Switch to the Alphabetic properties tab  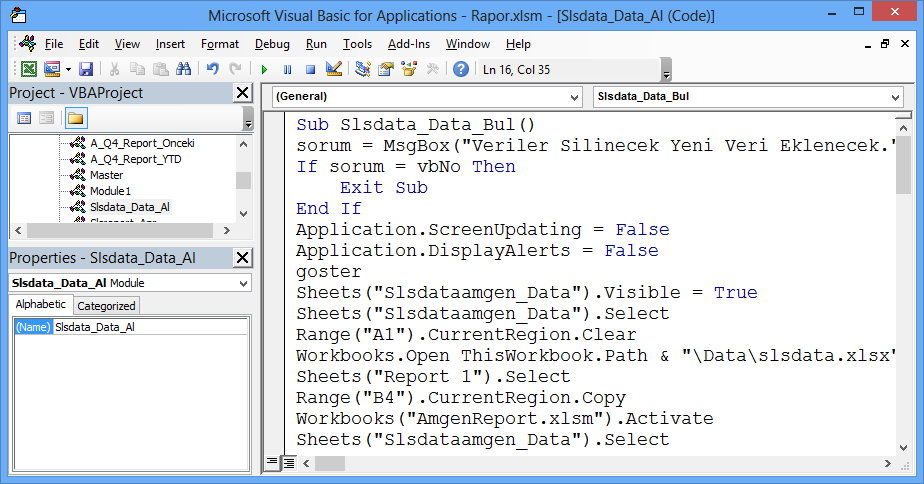tap(41, 304)
